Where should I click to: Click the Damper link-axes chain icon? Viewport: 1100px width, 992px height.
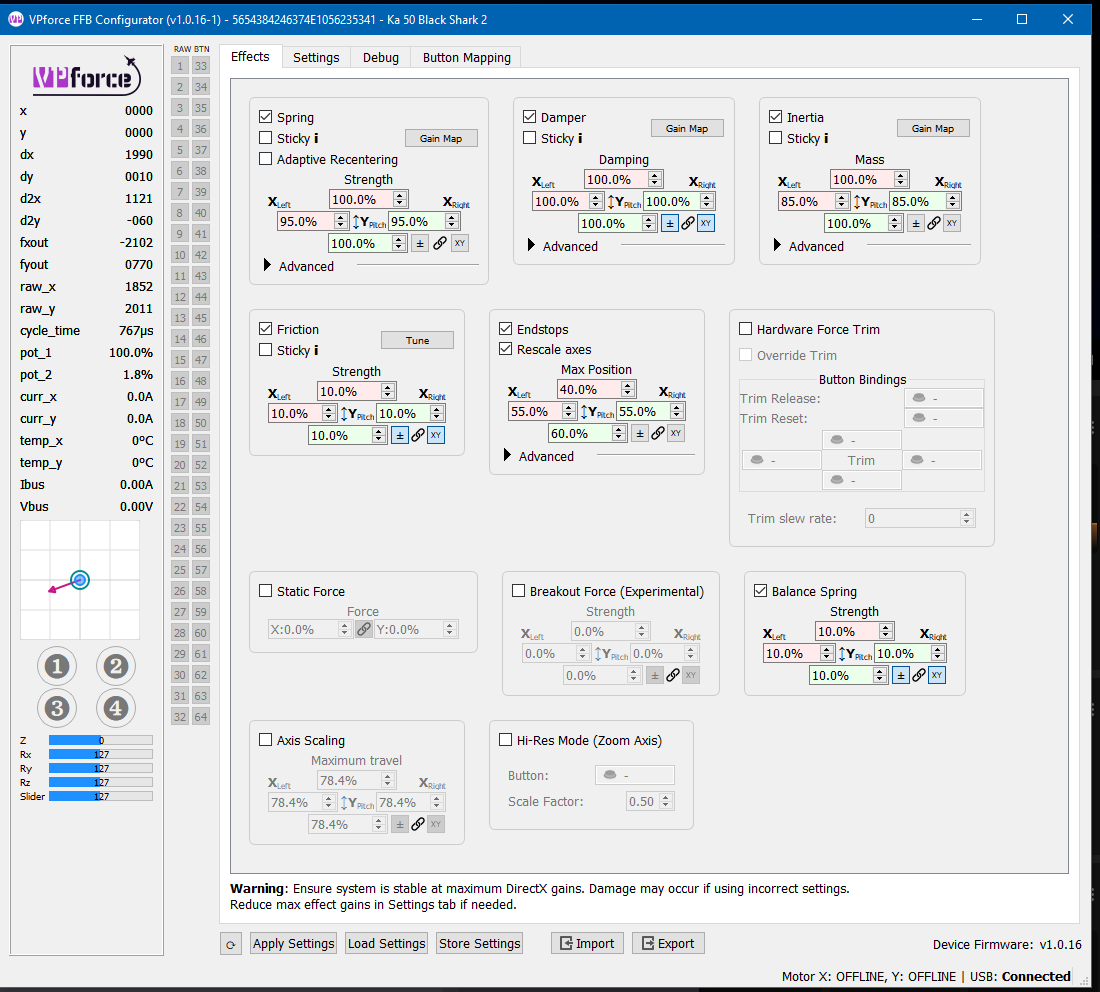(688, 224)
